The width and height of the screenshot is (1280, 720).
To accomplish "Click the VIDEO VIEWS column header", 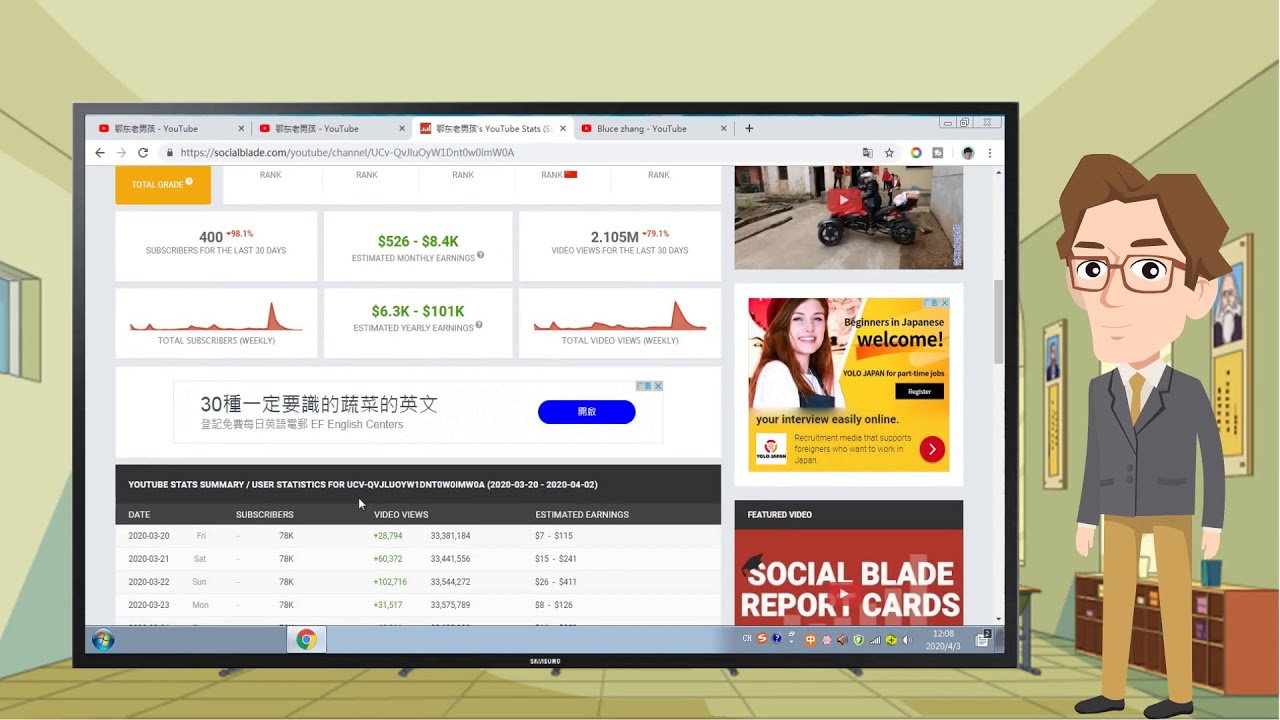I will [x=401, y=515].
